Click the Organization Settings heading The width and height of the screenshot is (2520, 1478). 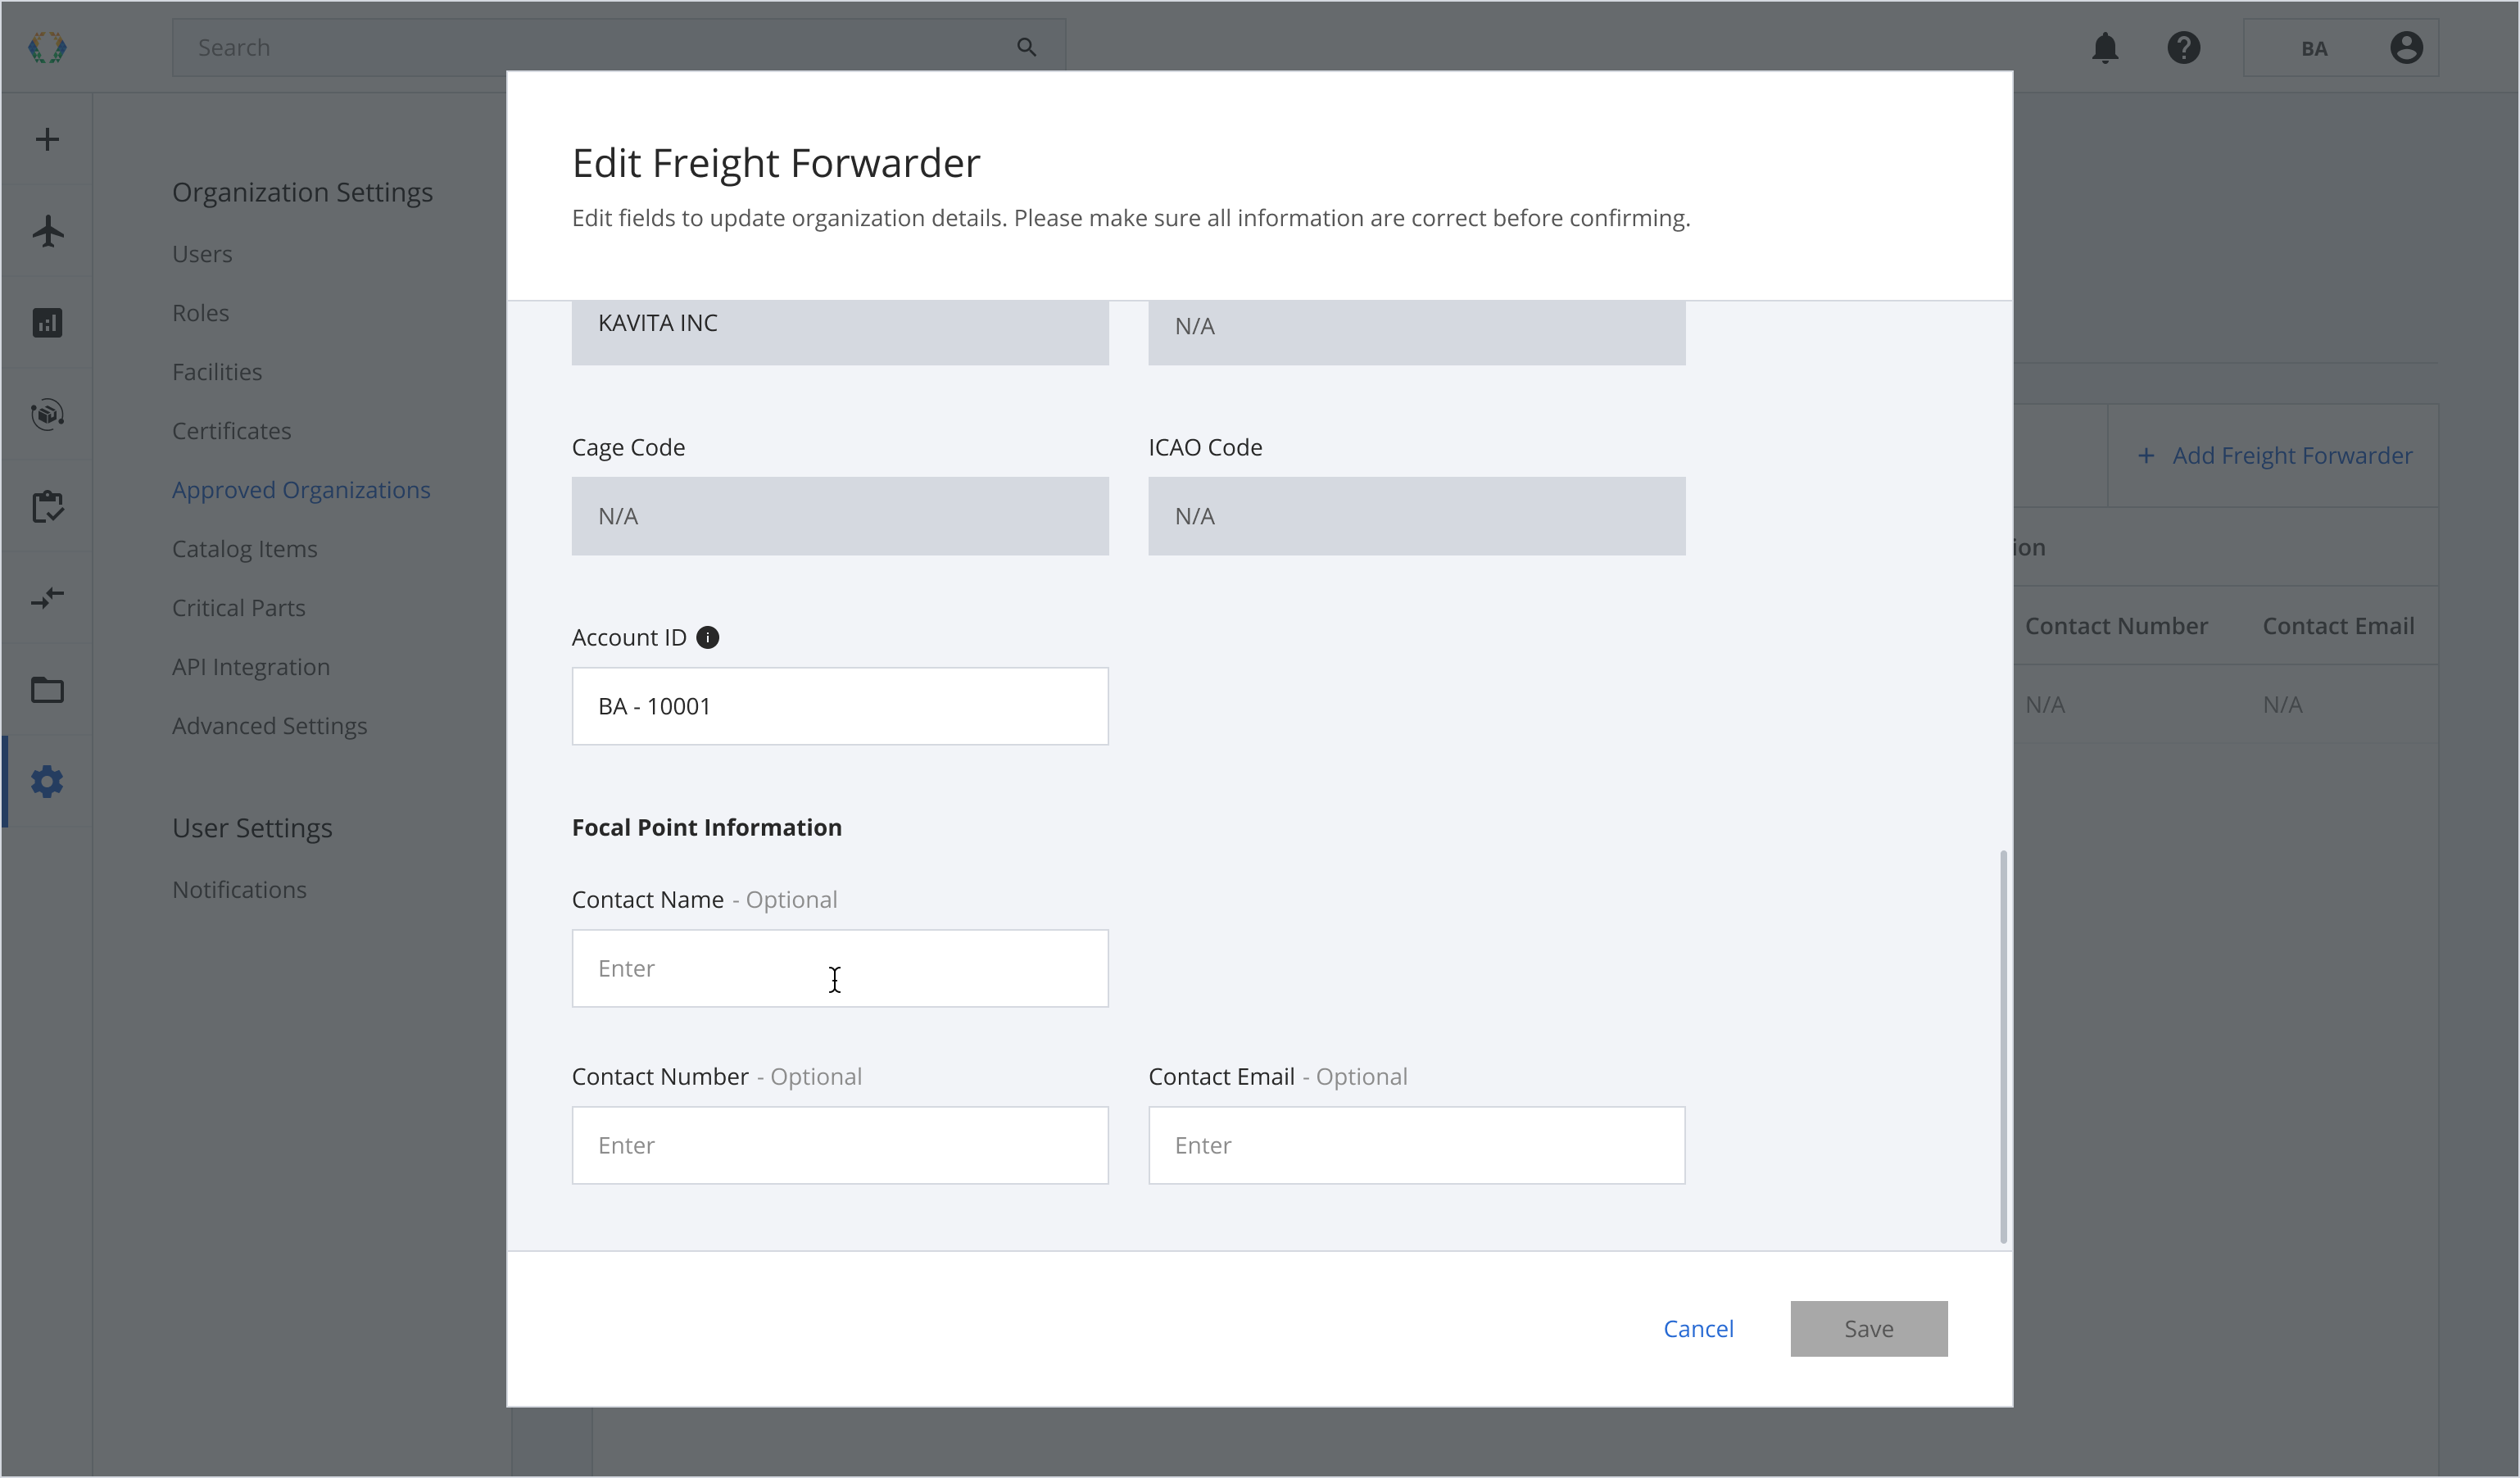tap(302, 192)
